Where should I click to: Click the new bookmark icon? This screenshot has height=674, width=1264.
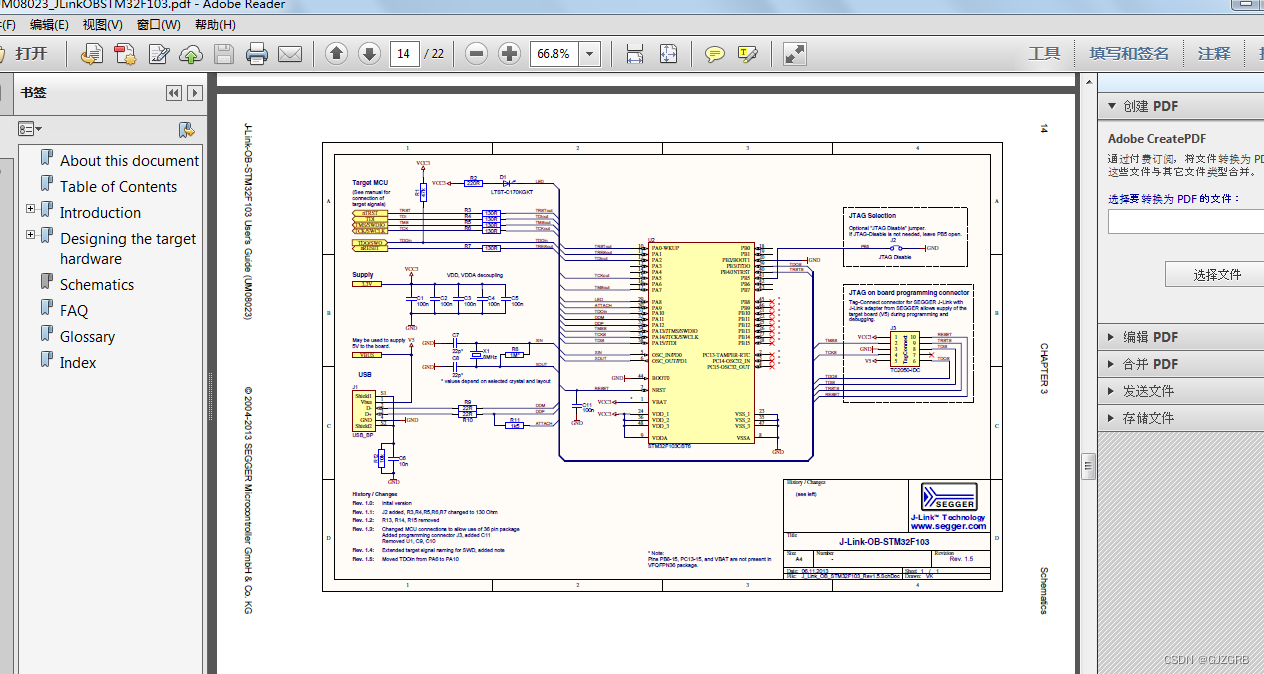186,129
